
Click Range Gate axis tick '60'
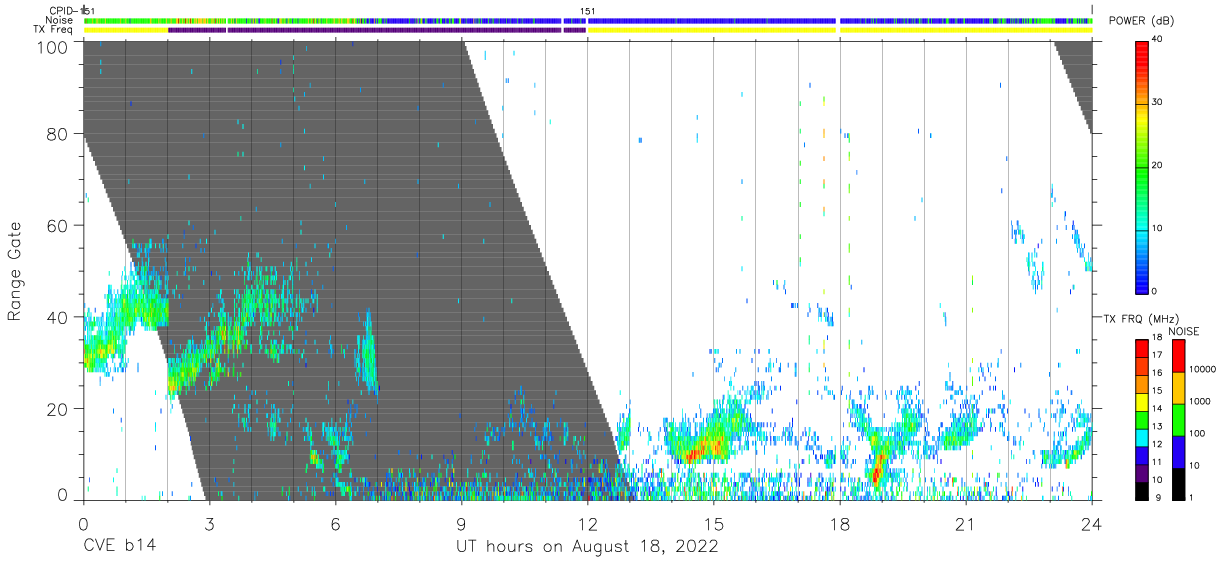(x=57, y=226)
